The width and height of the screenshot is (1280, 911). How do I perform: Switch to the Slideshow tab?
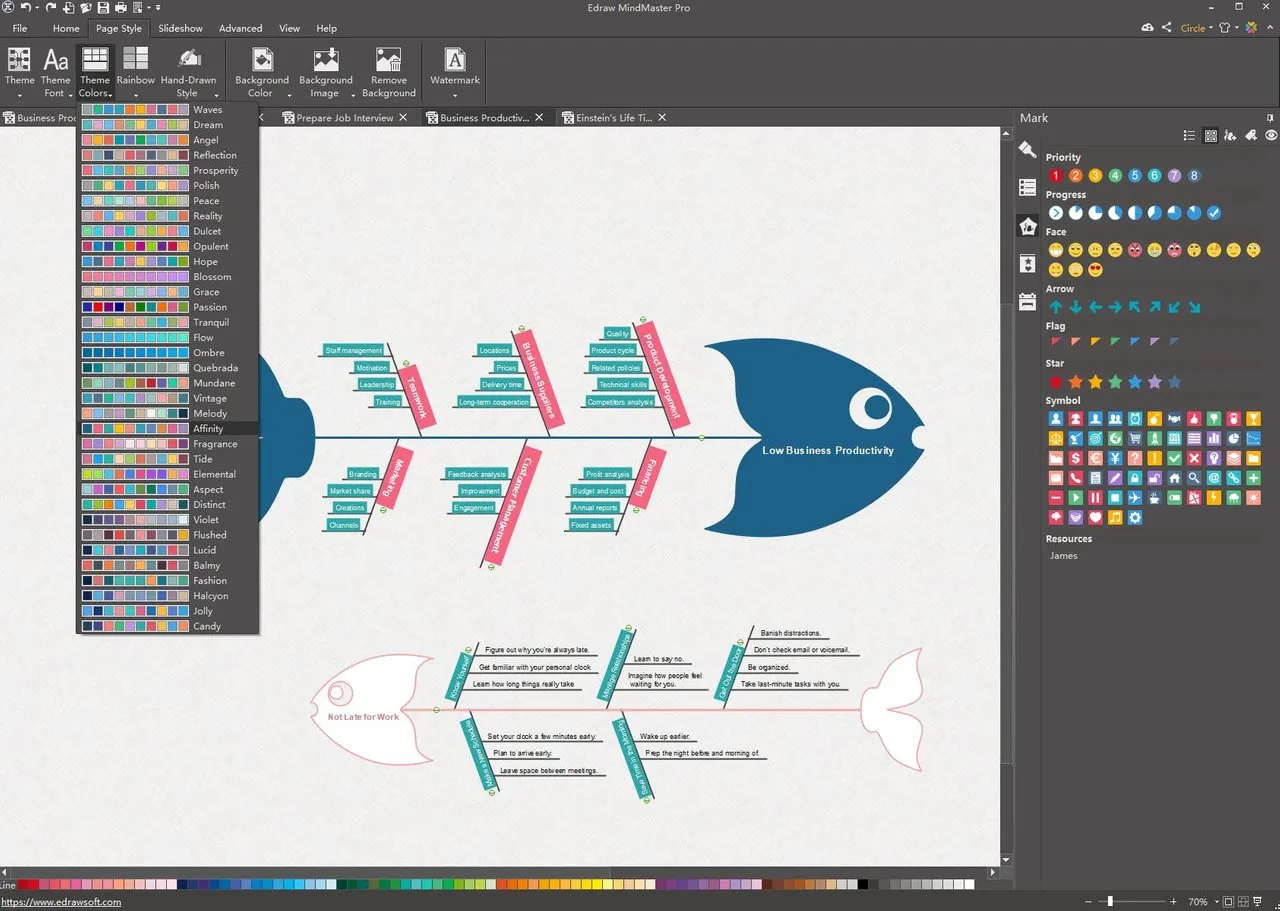181,28
